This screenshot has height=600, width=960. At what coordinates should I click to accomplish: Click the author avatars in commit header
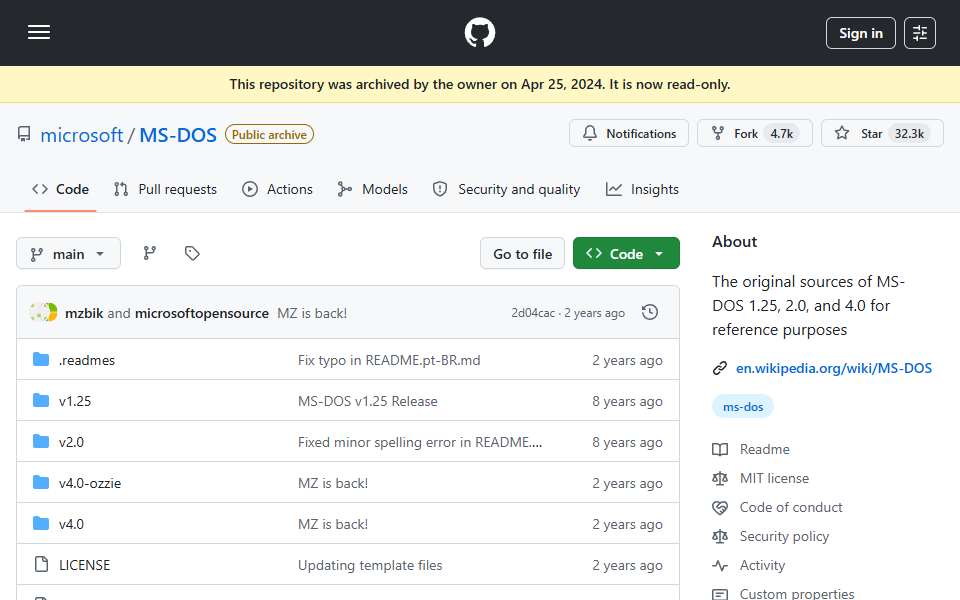click(x=43, y=312)
